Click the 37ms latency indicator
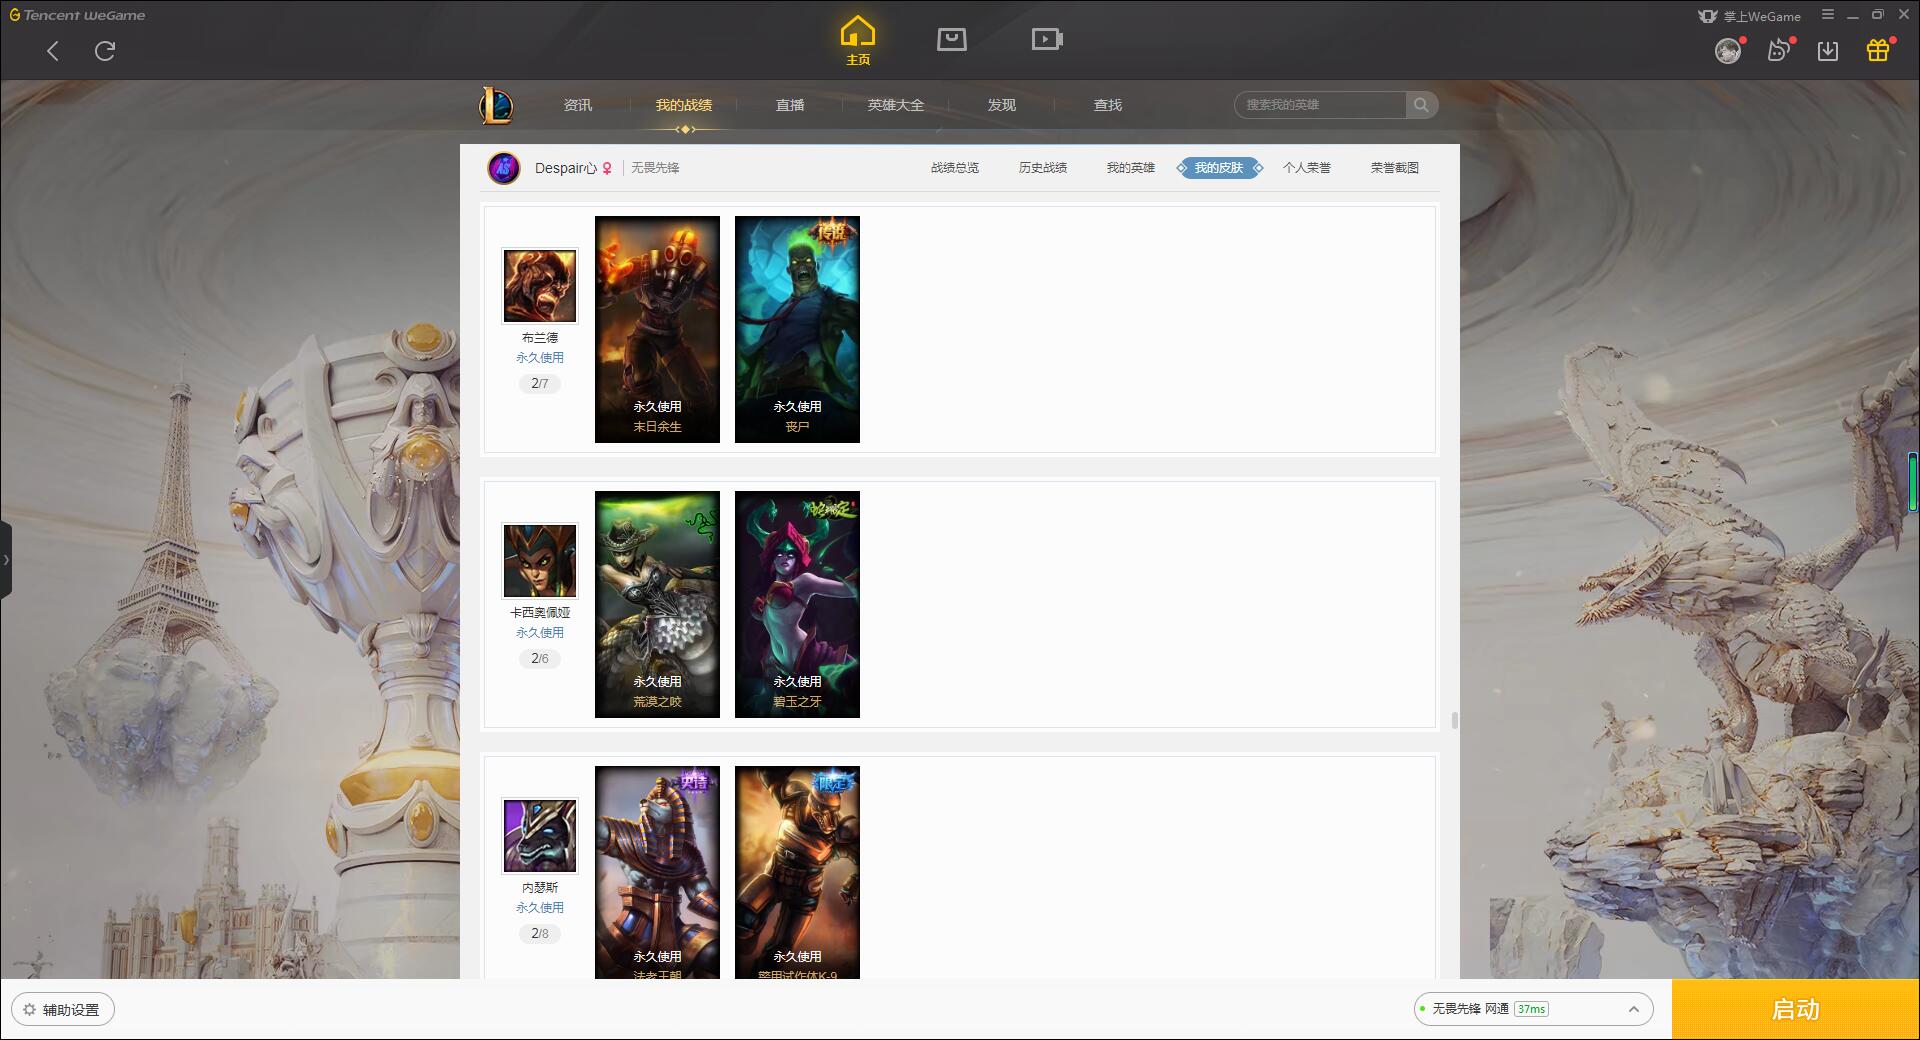The width and height of the screenshot is (1920, 1040). [1531, 1009]
